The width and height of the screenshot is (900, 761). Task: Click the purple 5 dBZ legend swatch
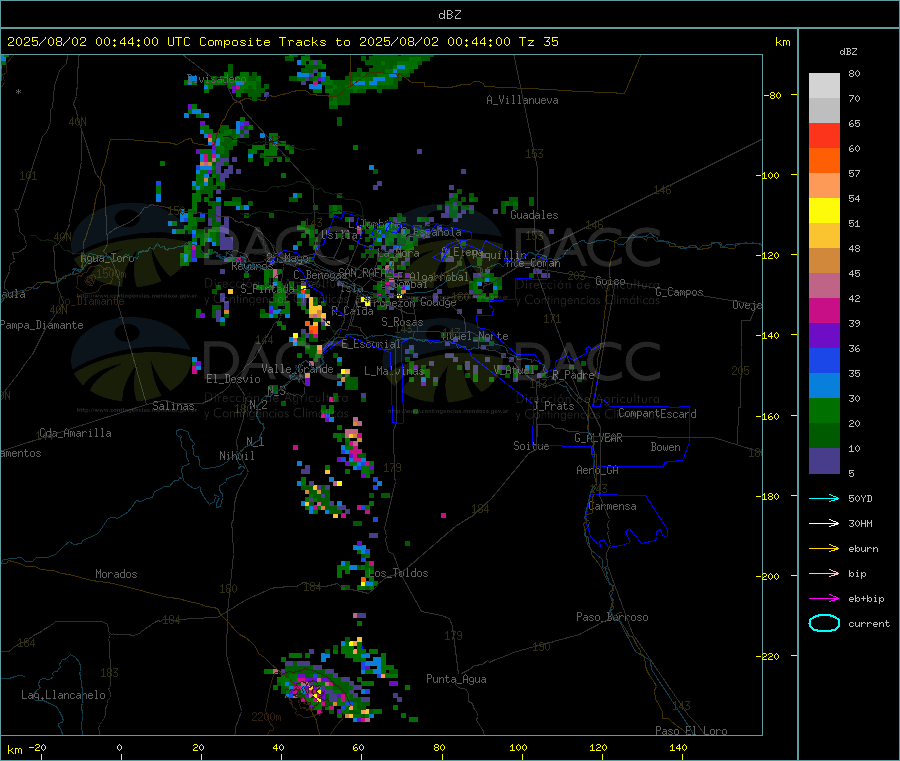point(824,461)
